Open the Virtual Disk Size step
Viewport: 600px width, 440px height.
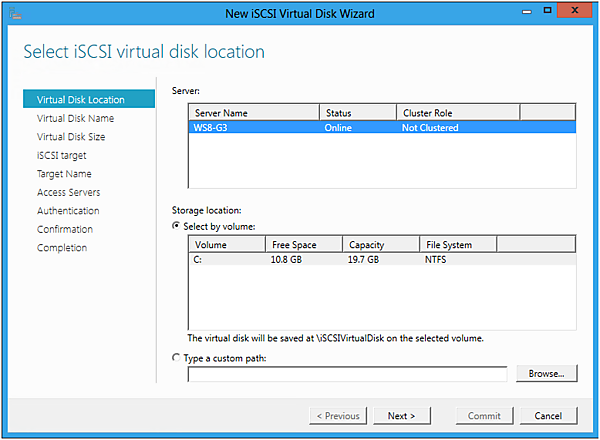pos(71,137)
